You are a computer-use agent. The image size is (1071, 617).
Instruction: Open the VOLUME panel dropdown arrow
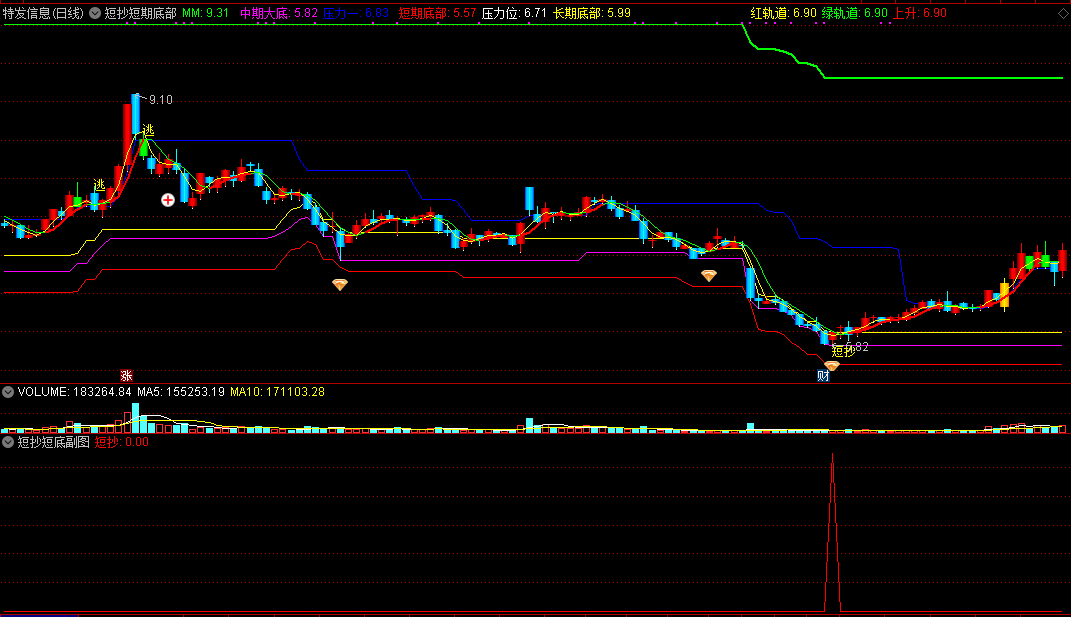tap(8, 392)
